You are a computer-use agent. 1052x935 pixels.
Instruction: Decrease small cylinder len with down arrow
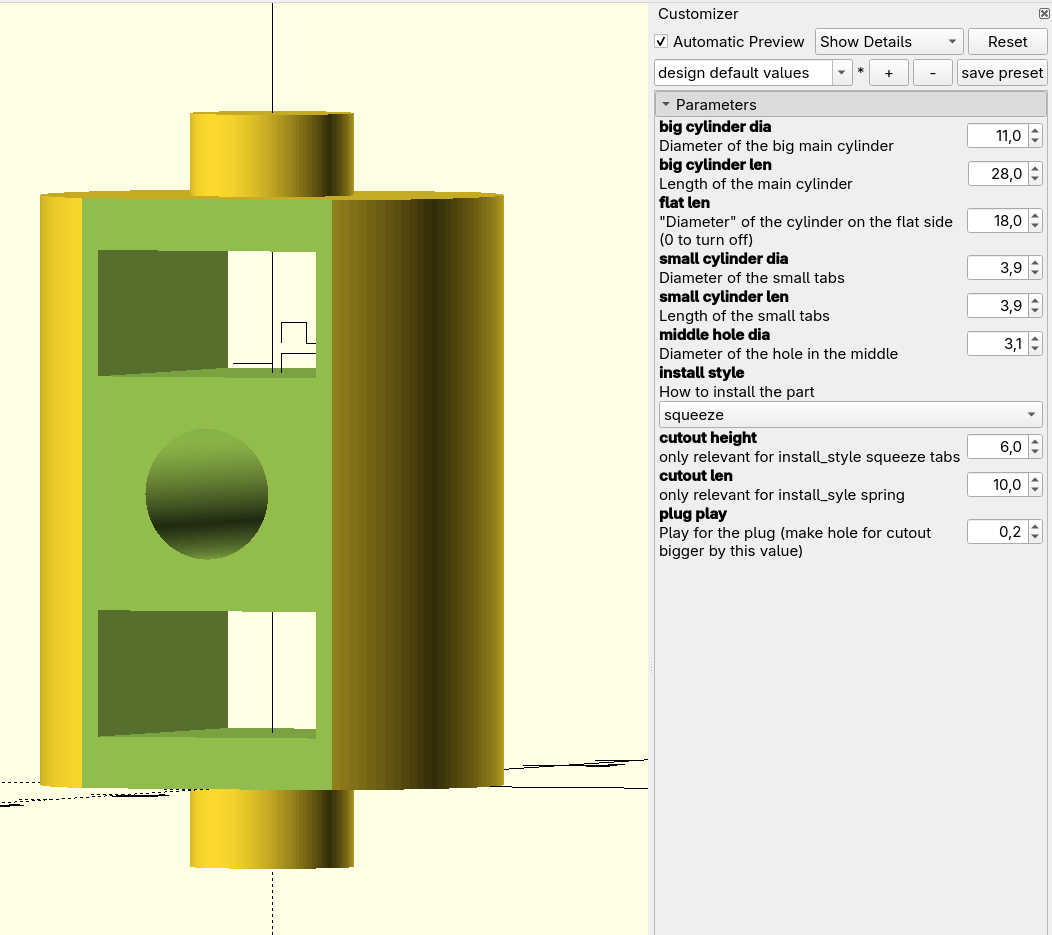tap(1035, 312)
